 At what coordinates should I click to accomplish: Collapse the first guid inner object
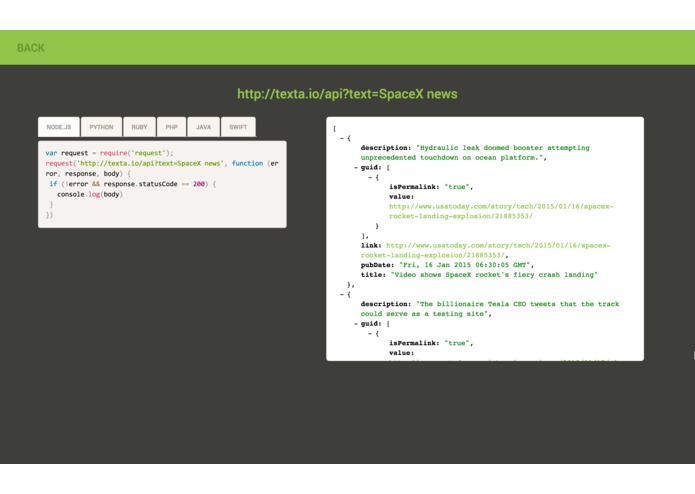tap(370, 177)
